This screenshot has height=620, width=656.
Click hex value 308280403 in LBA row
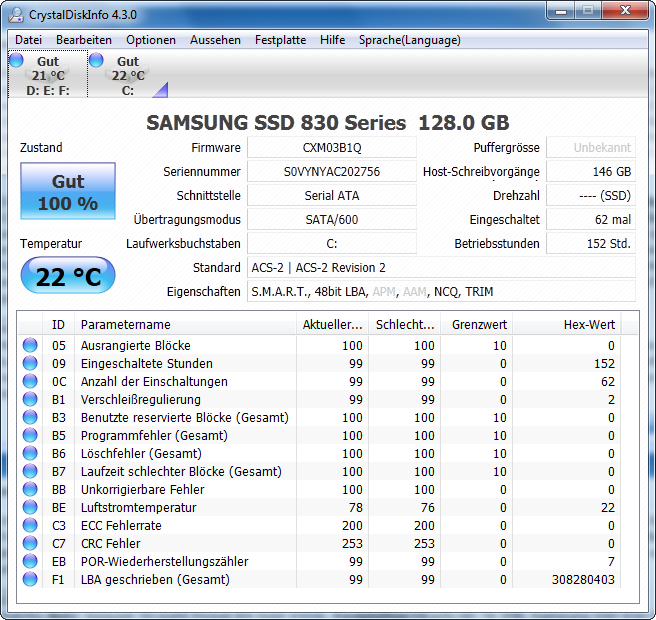583,579
